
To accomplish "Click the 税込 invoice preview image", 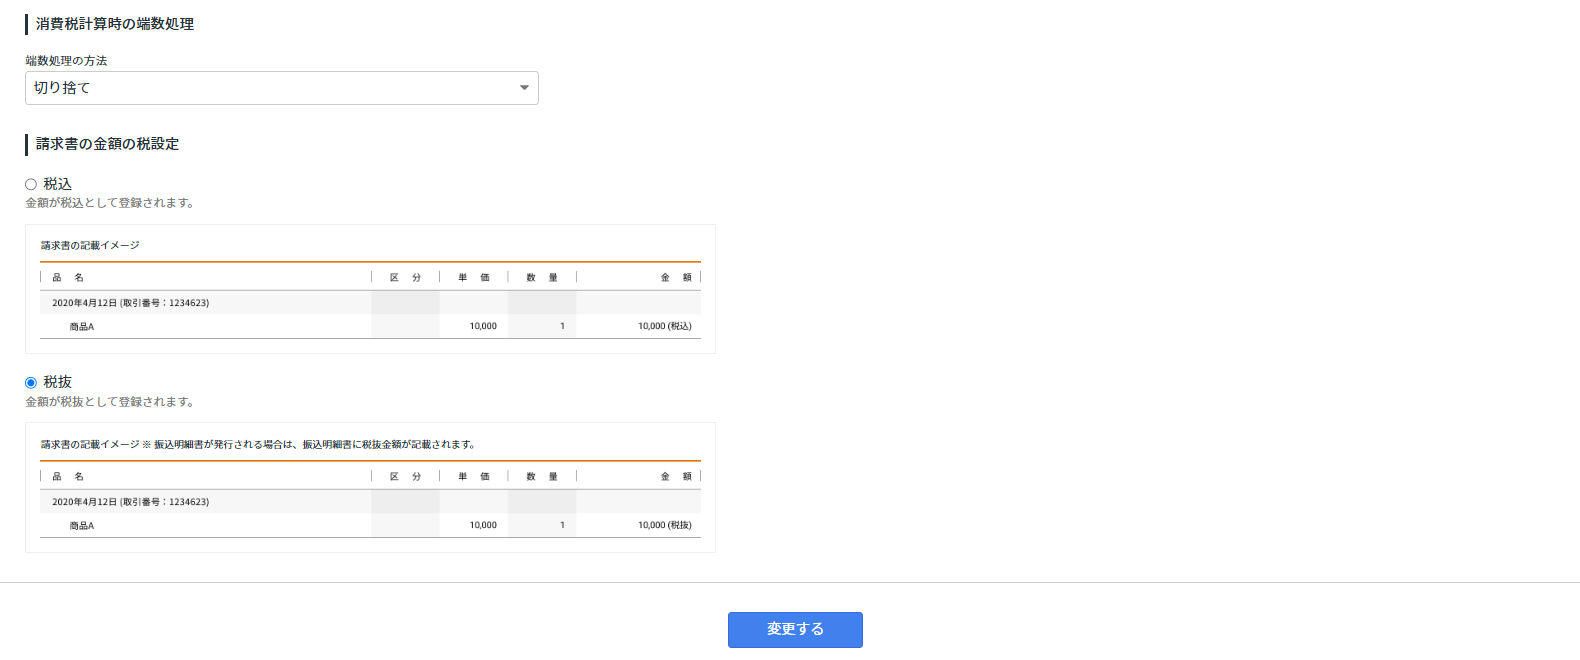I will coord(370,289).
